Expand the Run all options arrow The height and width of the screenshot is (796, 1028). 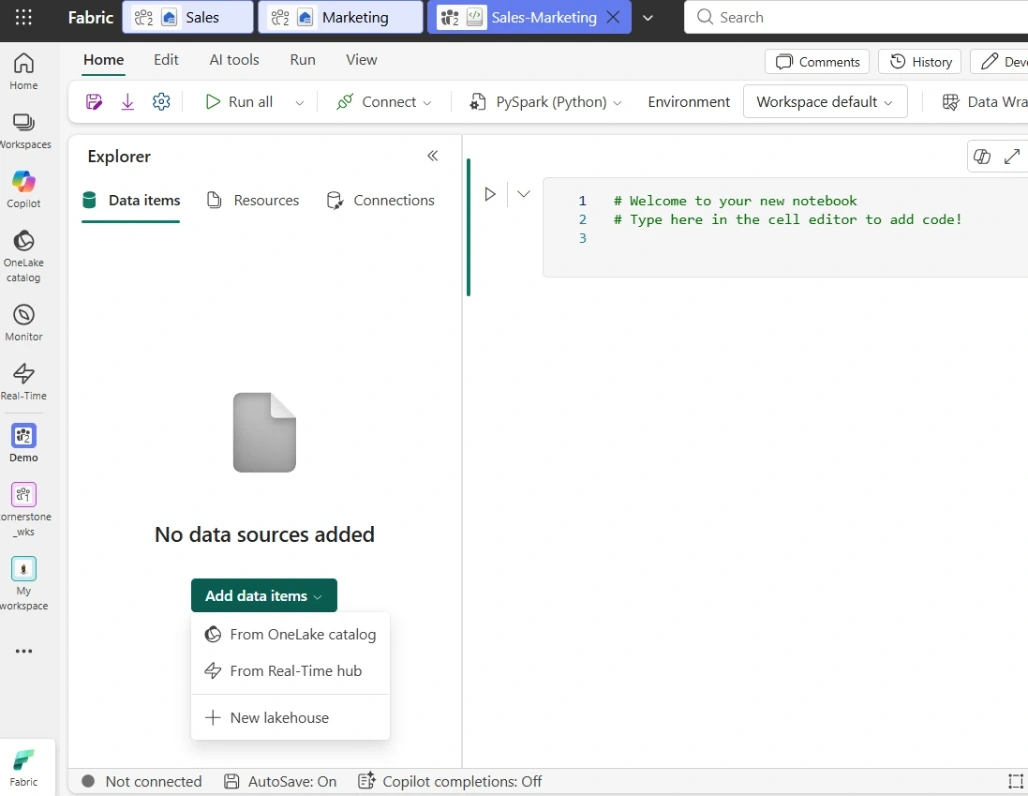point(300,102)
